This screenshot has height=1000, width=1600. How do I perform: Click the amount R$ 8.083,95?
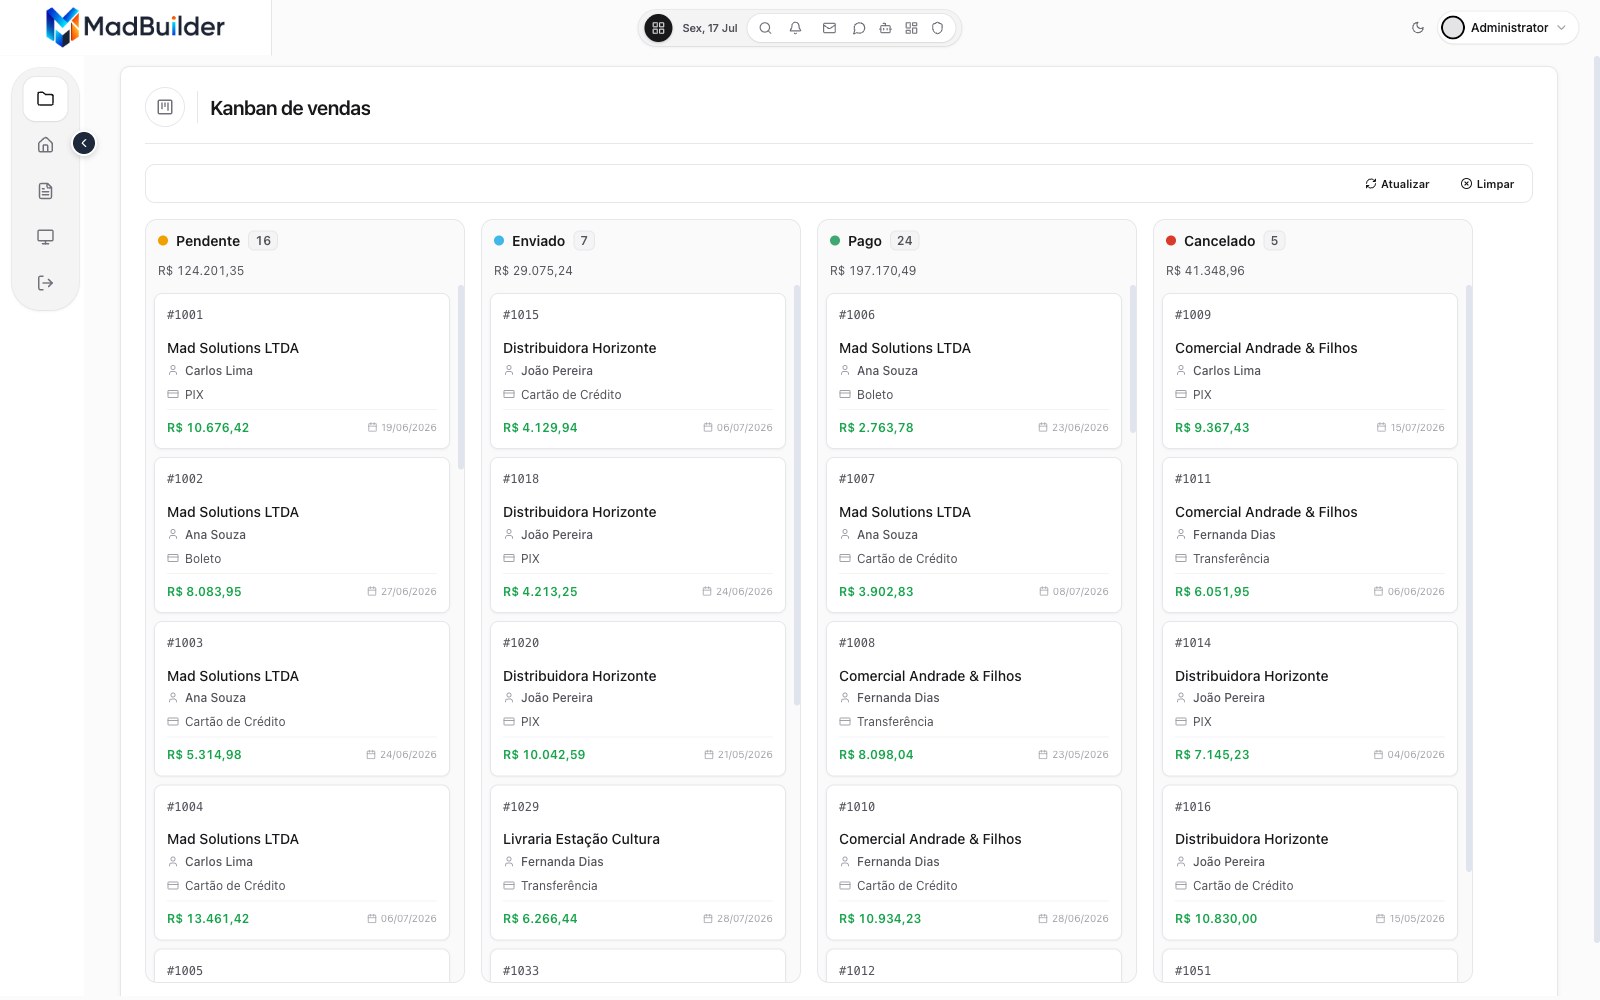[x=204, y=592]
